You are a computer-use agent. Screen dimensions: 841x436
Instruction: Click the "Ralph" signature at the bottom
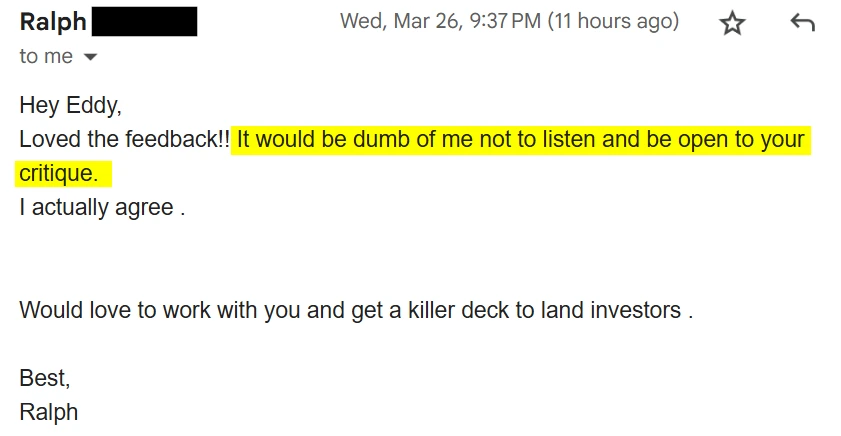point(49,412)
